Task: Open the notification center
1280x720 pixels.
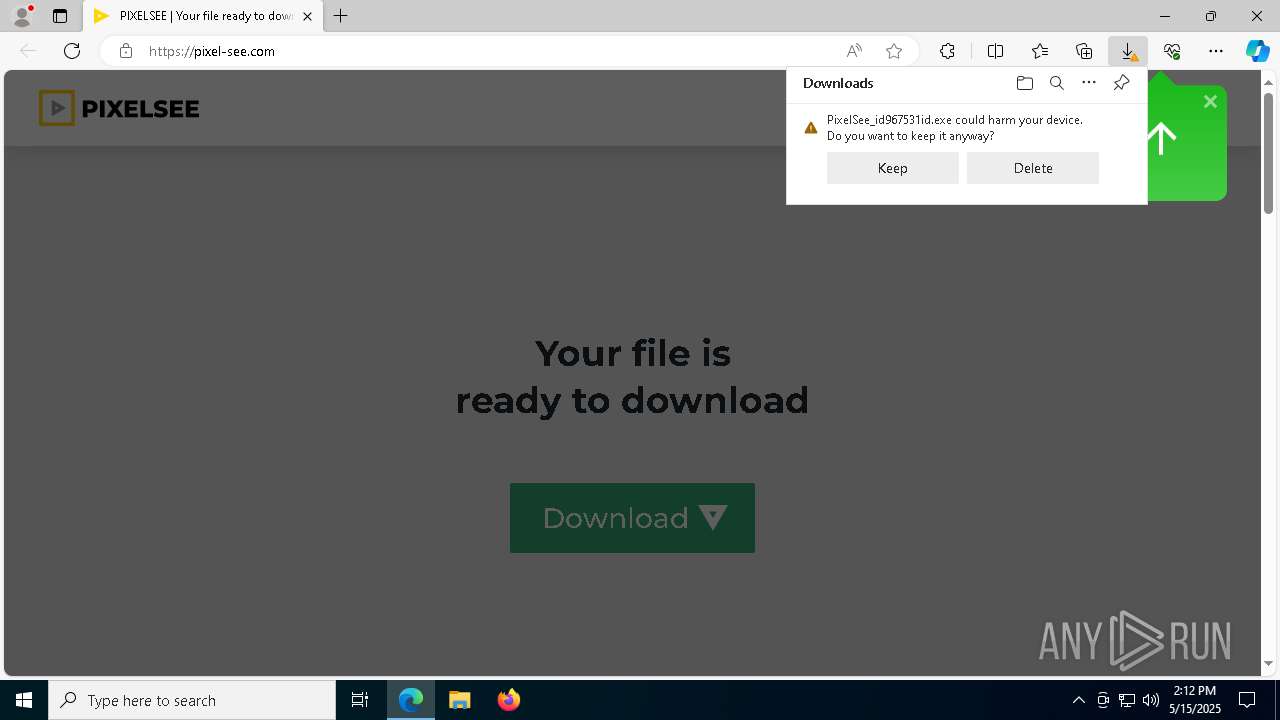Action: coord(1247,700)
